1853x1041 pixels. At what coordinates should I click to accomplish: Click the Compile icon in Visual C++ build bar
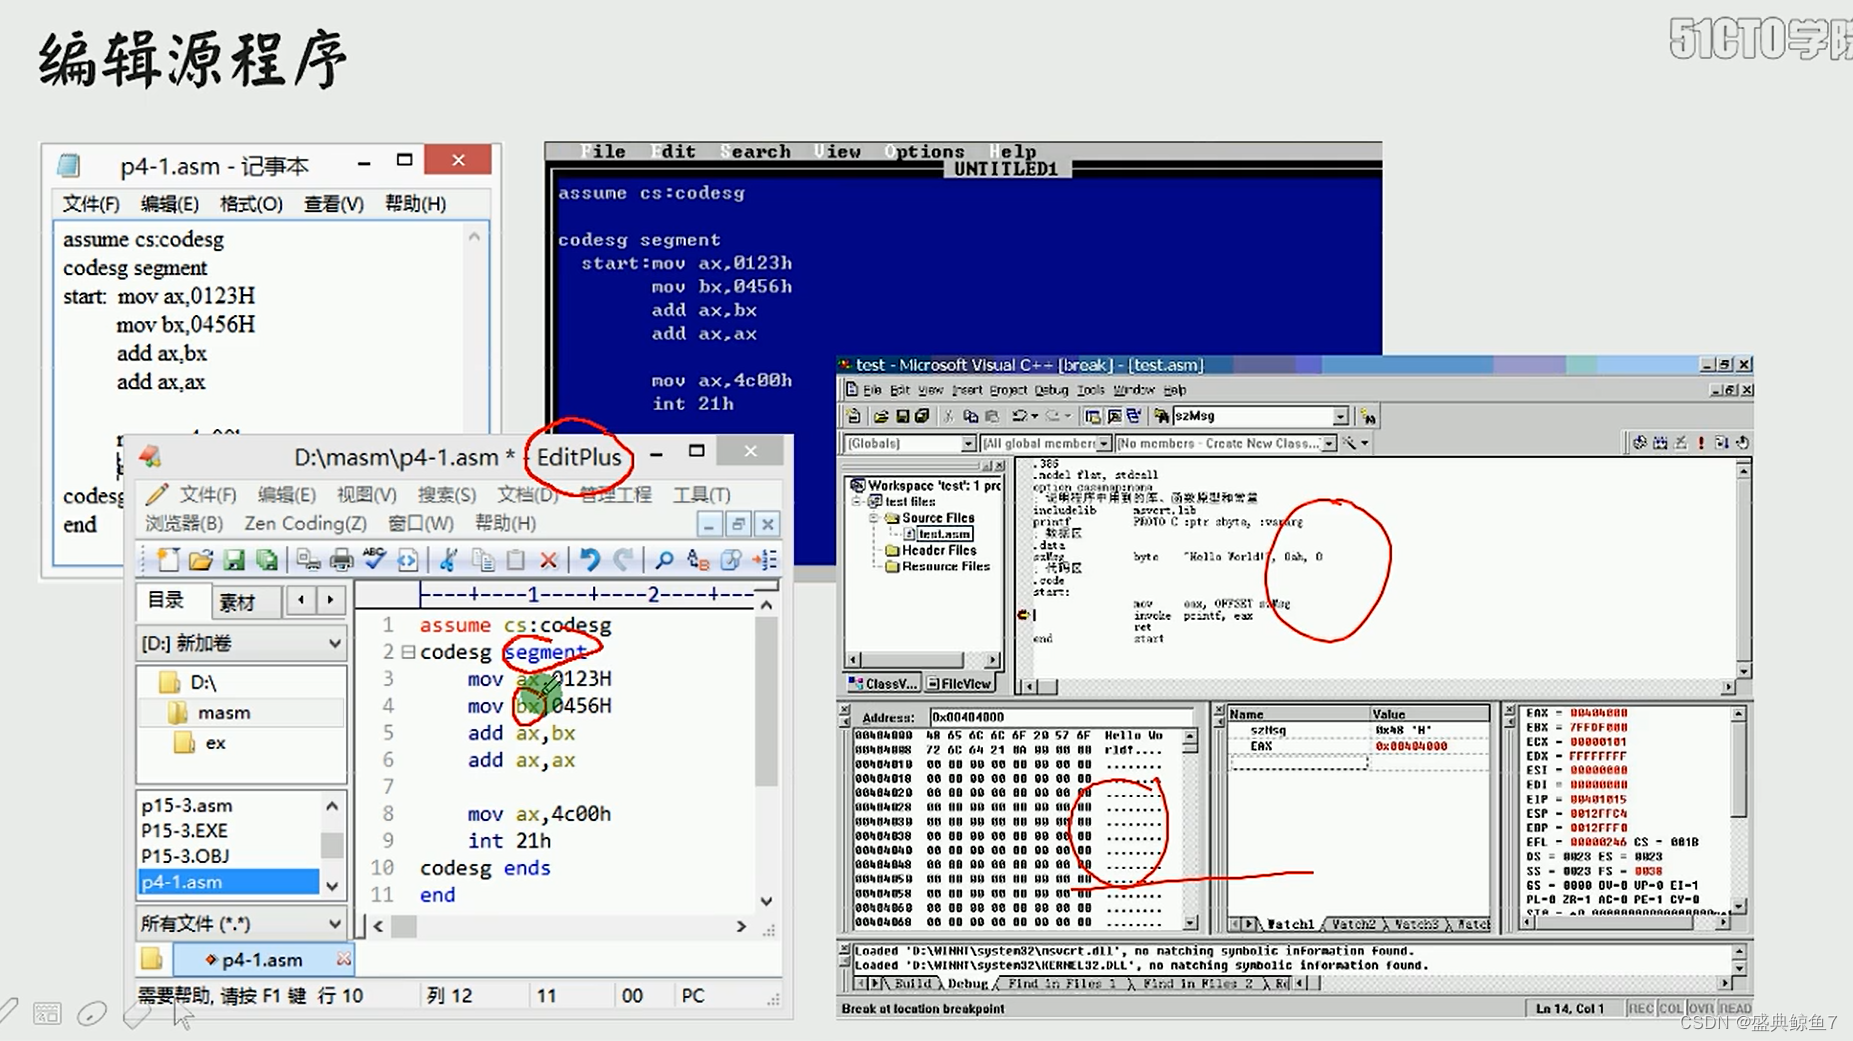(x=1639, y=443)
